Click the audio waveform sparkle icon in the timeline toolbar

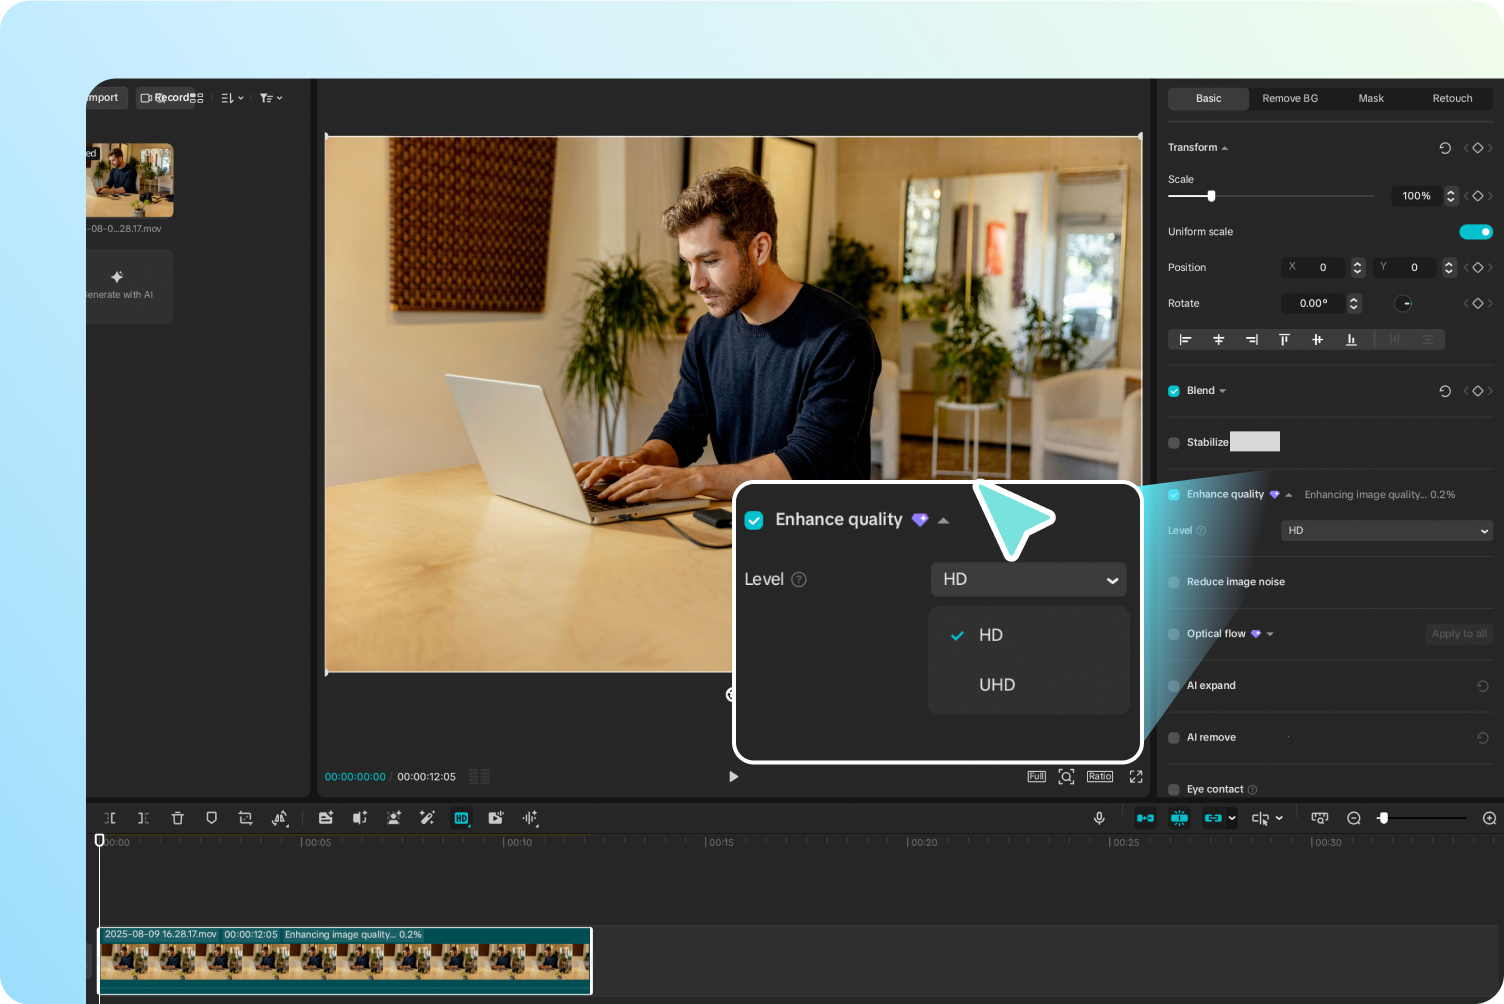[530, 818]
